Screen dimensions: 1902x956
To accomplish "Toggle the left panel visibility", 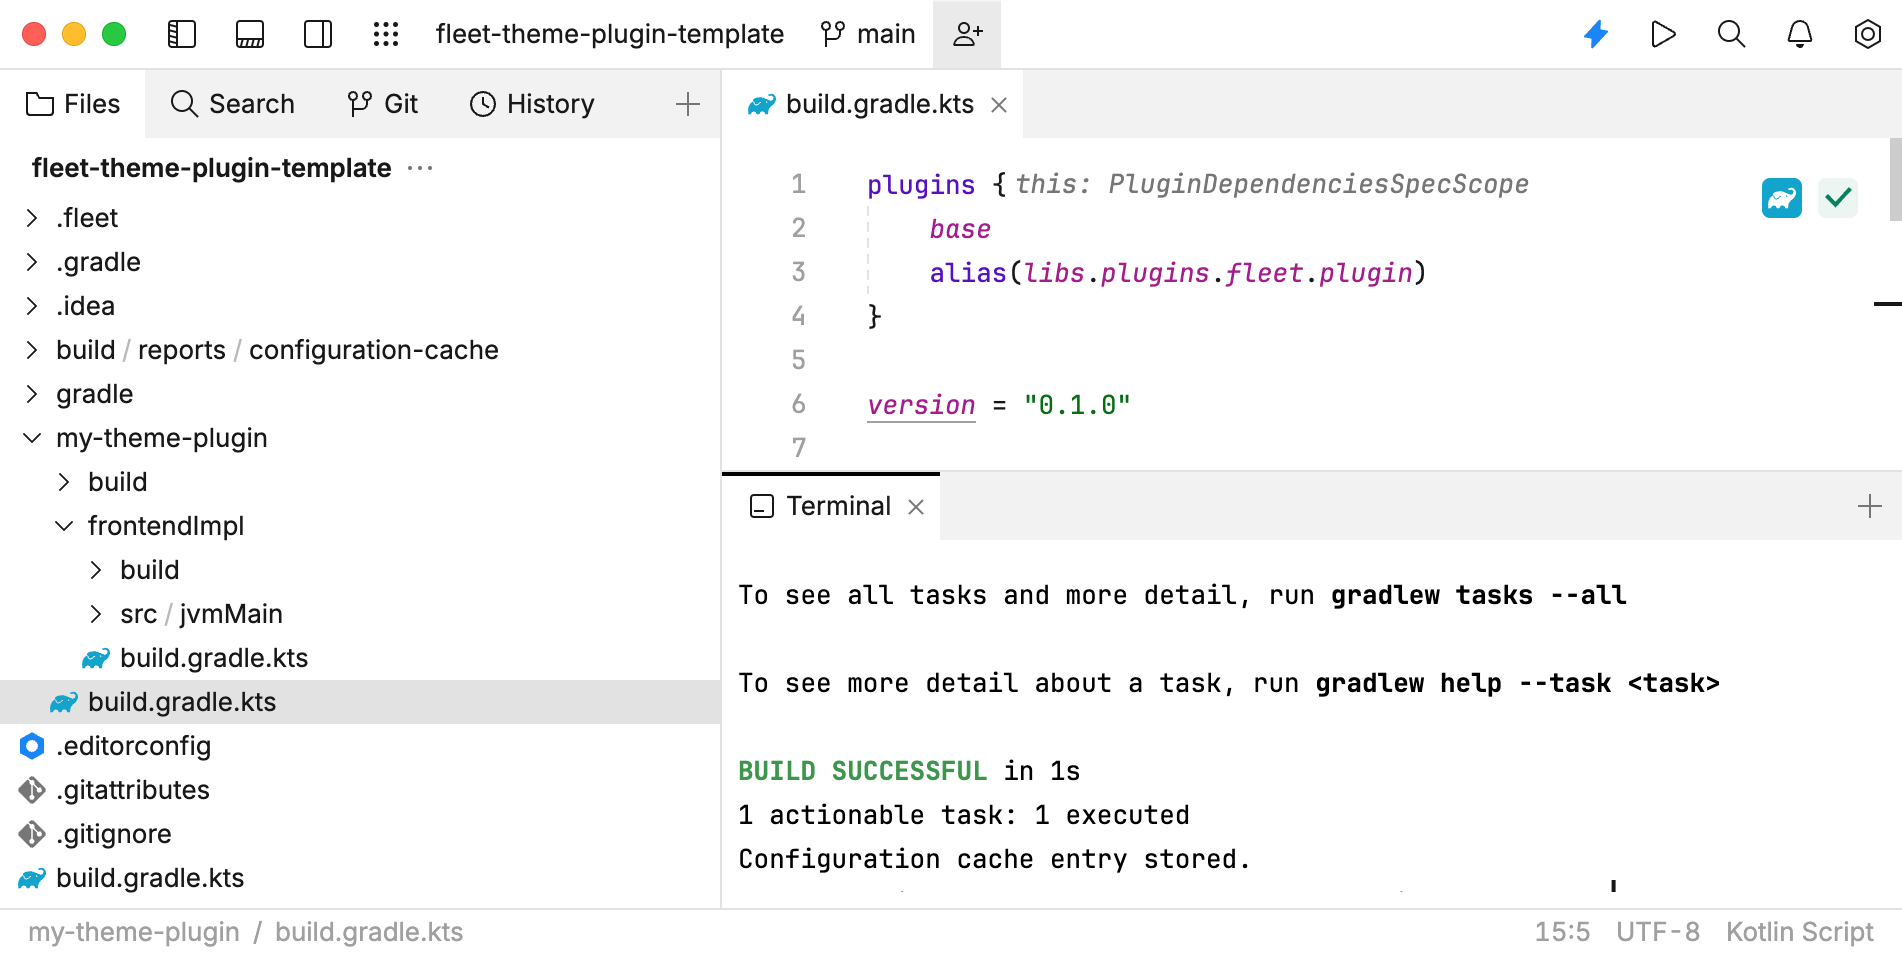I will 181,33.
